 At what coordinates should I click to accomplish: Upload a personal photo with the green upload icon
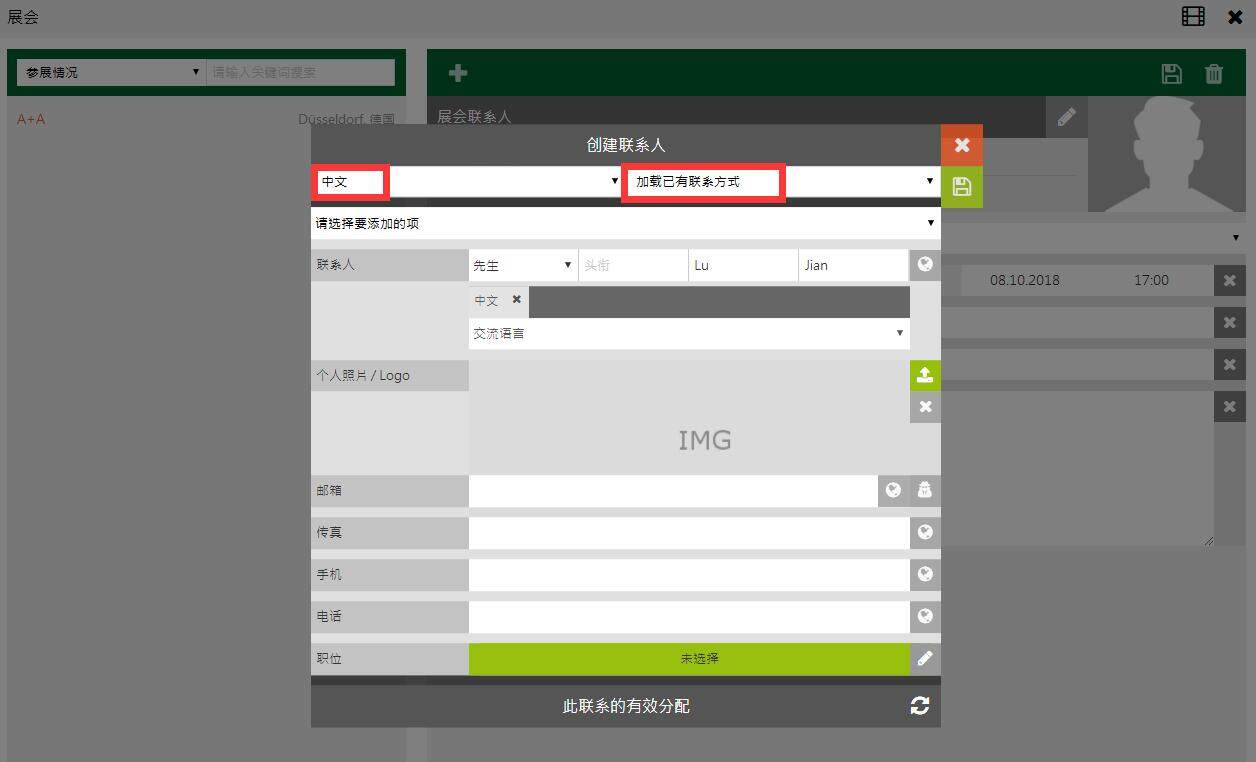point(925,375)
